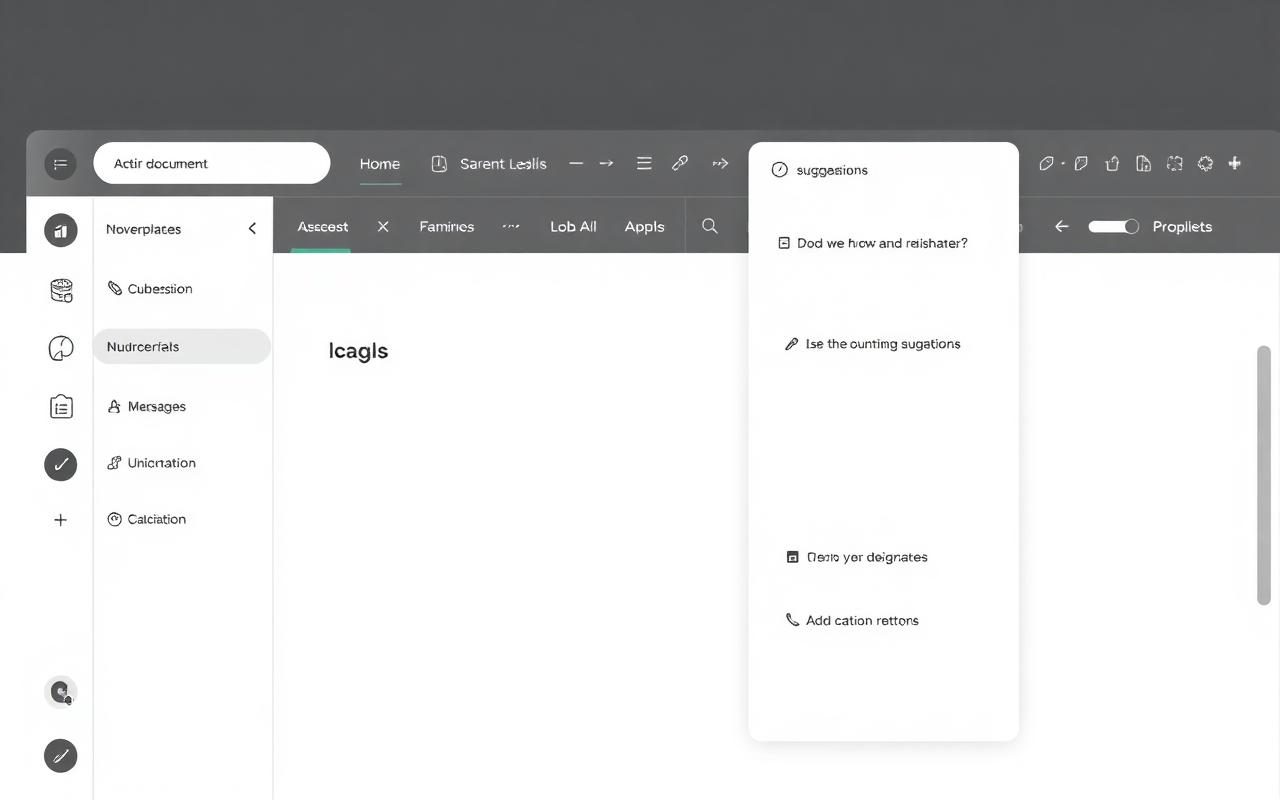Collapse the Noverplates sidebar chevron
The width and height of the screenshot is (1280, 800).
tap(252, 228)
